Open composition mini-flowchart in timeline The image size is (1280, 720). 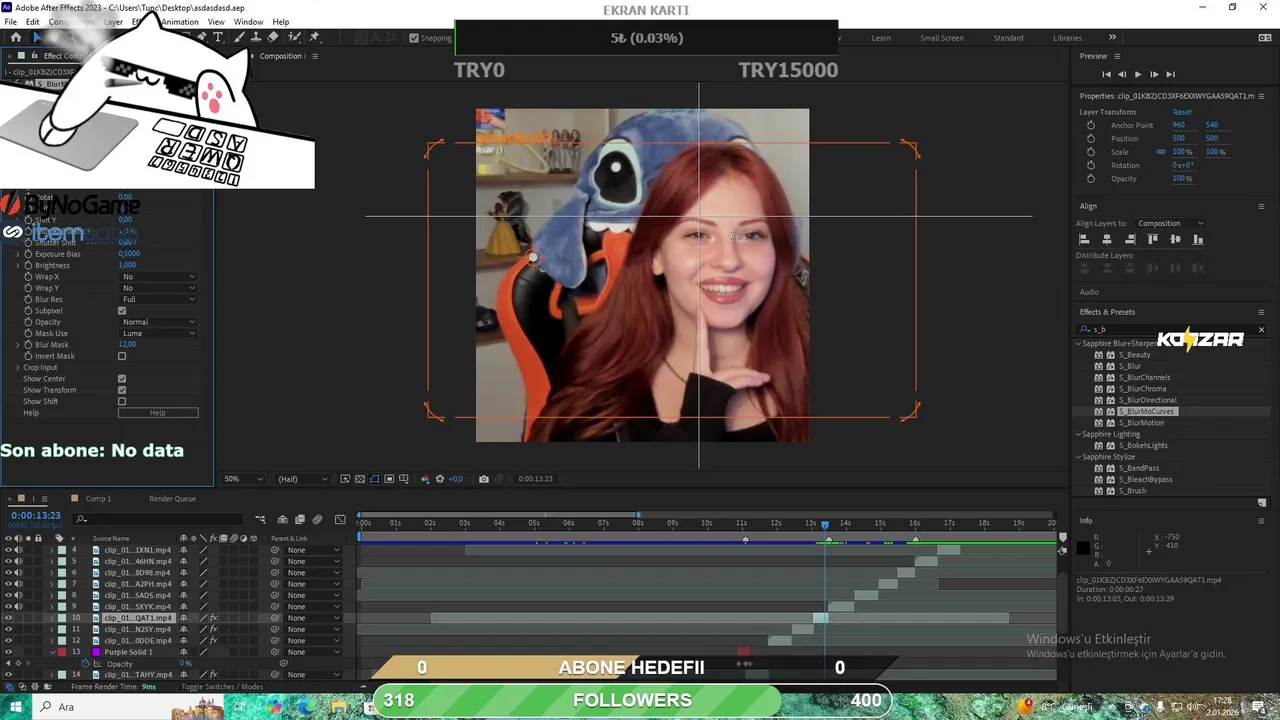tap(260, 519)
